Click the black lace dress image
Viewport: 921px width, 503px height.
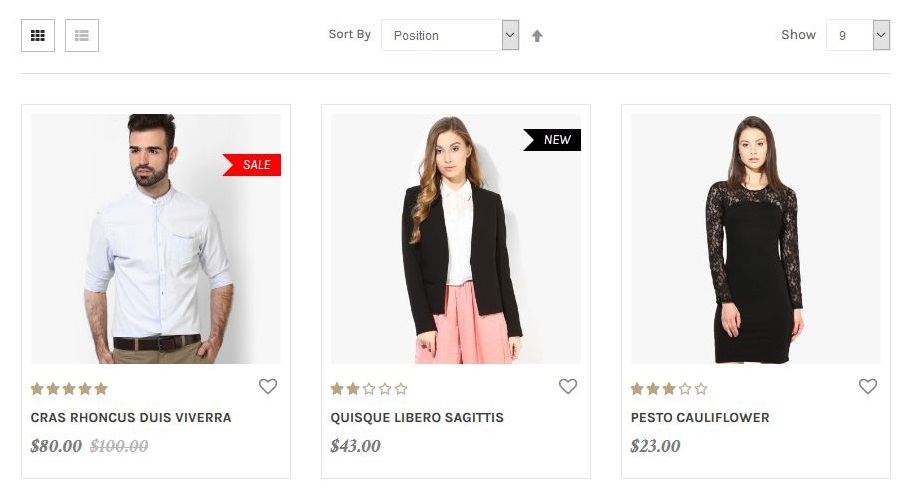pyautogui.click(x=756, y=240)
